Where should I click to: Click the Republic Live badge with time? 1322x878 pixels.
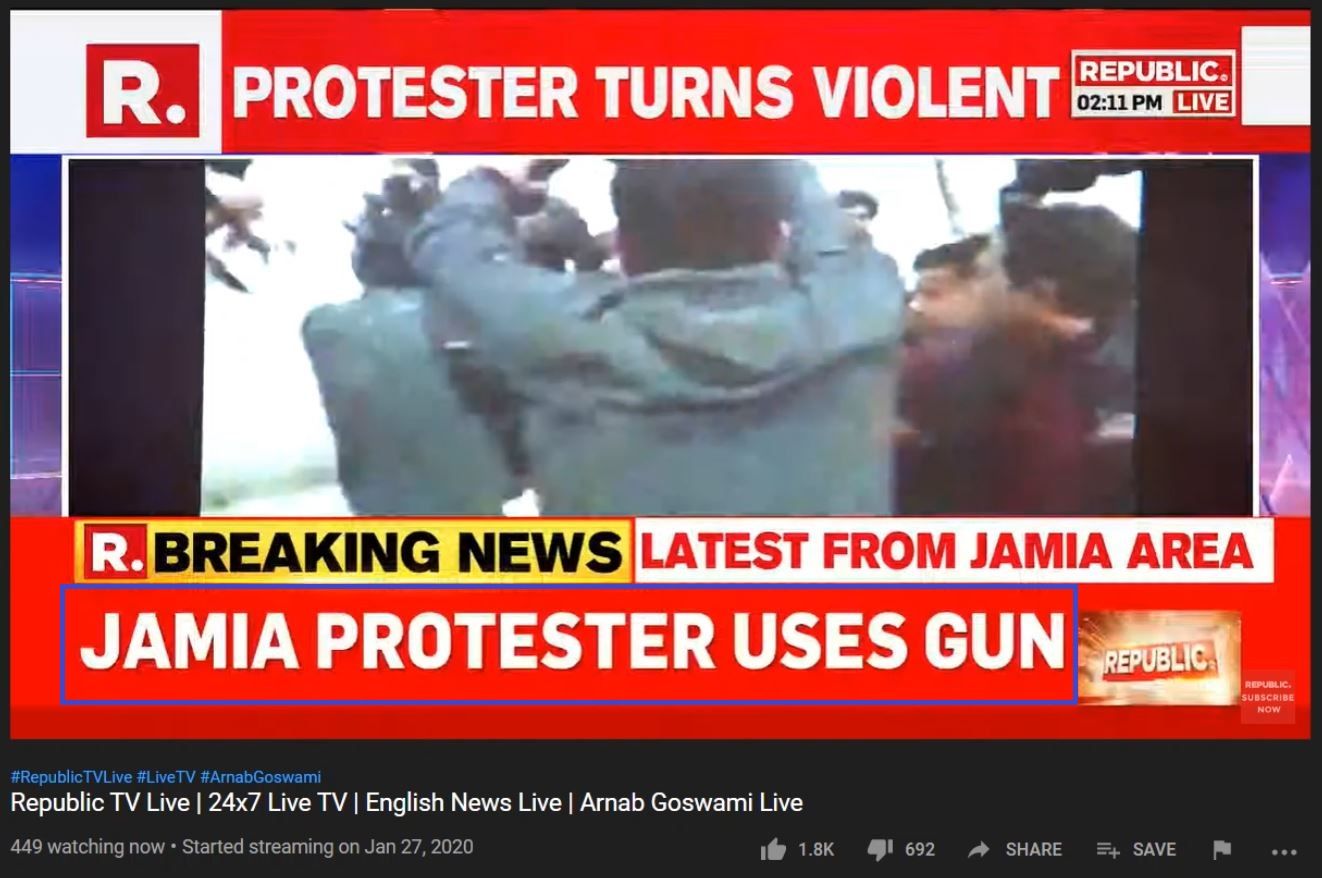point(1153,85)
